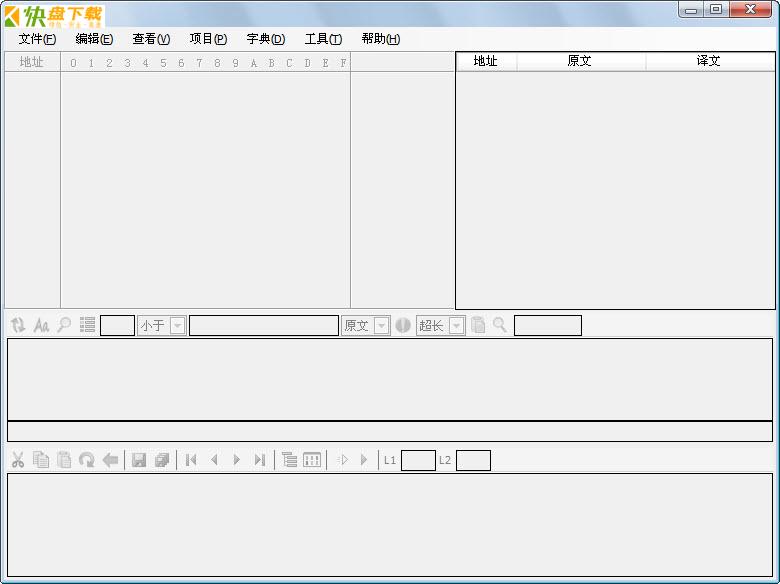Screen dimensions: 780x584
Task: Open the 编辑(E) menu
Action: click(x=94, y=39)
